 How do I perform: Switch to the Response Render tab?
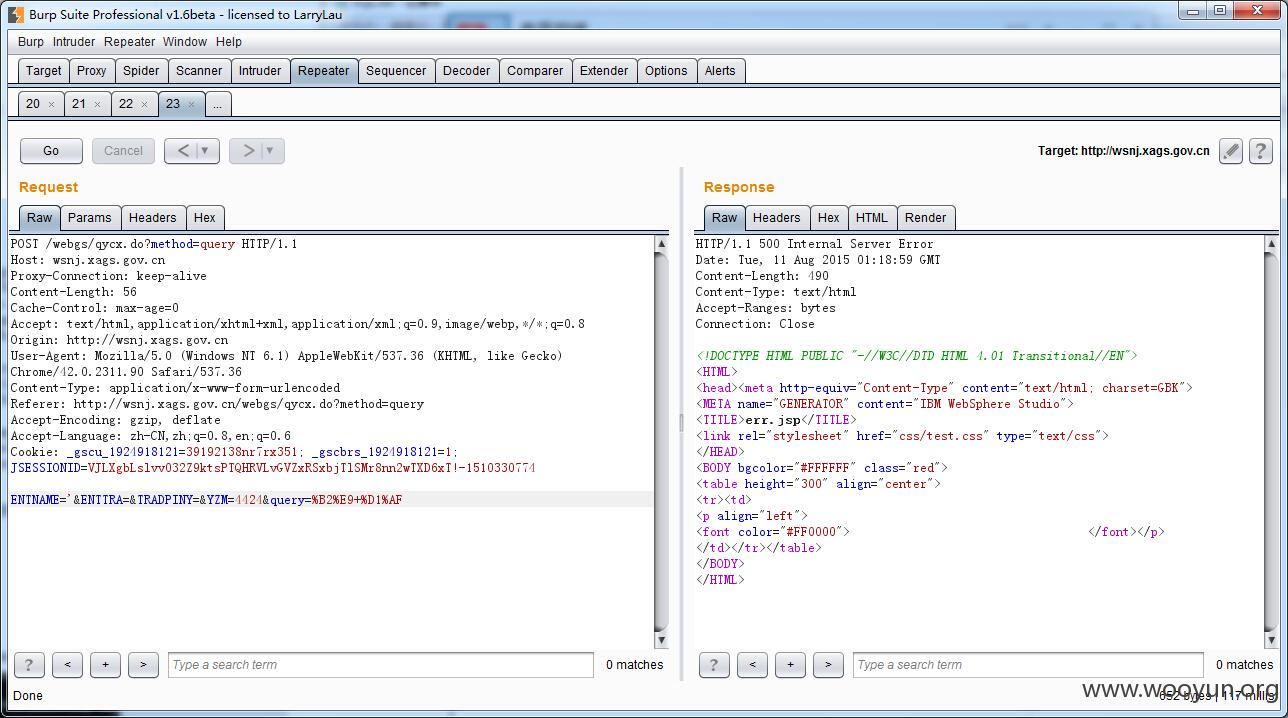(x=926, y=218)
